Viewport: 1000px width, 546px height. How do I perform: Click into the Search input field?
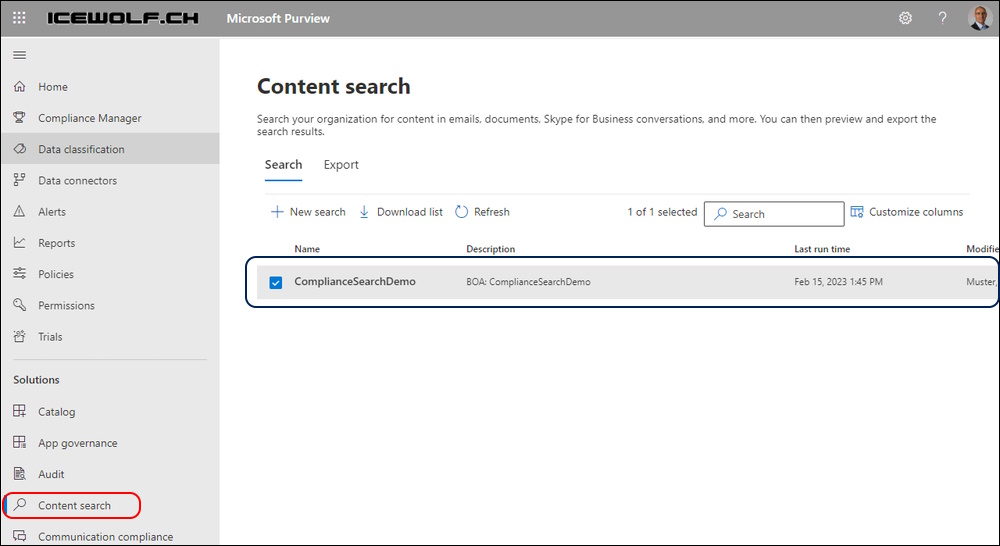click(x=774, y=214)
